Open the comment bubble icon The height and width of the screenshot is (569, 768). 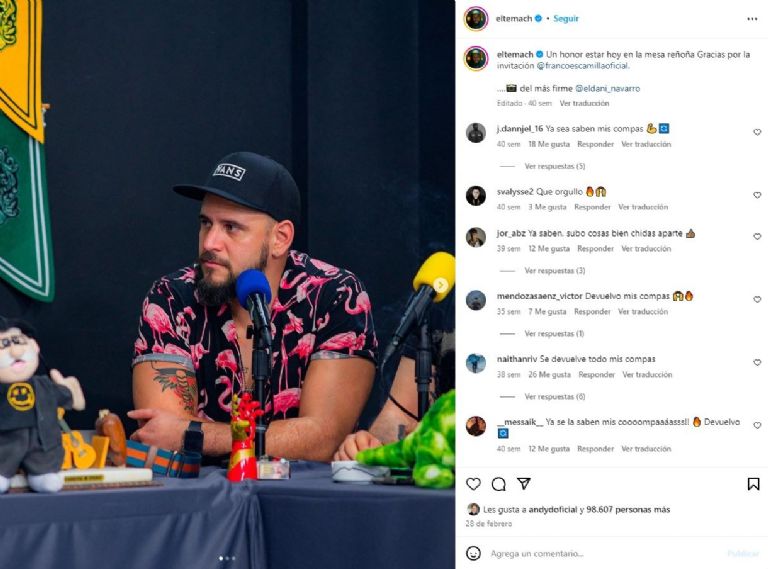pos(499,484)
